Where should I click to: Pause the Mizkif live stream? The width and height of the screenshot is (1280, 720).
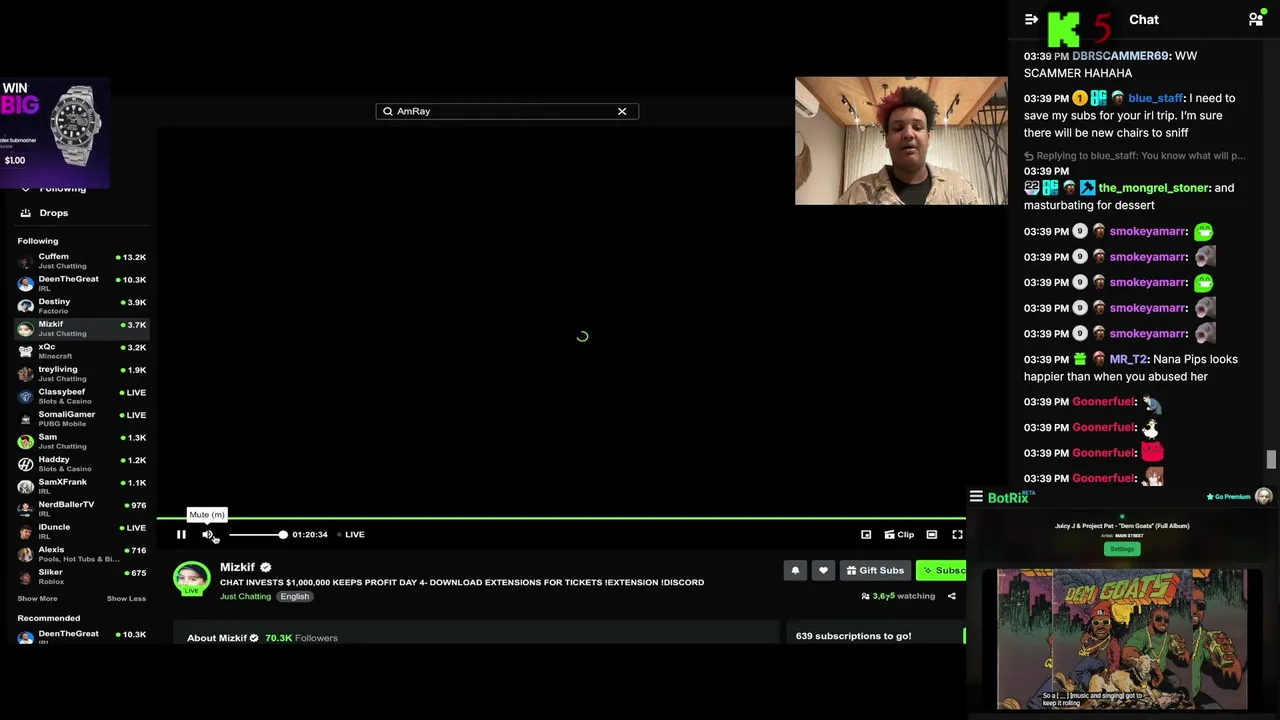pyautogui.click(x=181, y=535)
